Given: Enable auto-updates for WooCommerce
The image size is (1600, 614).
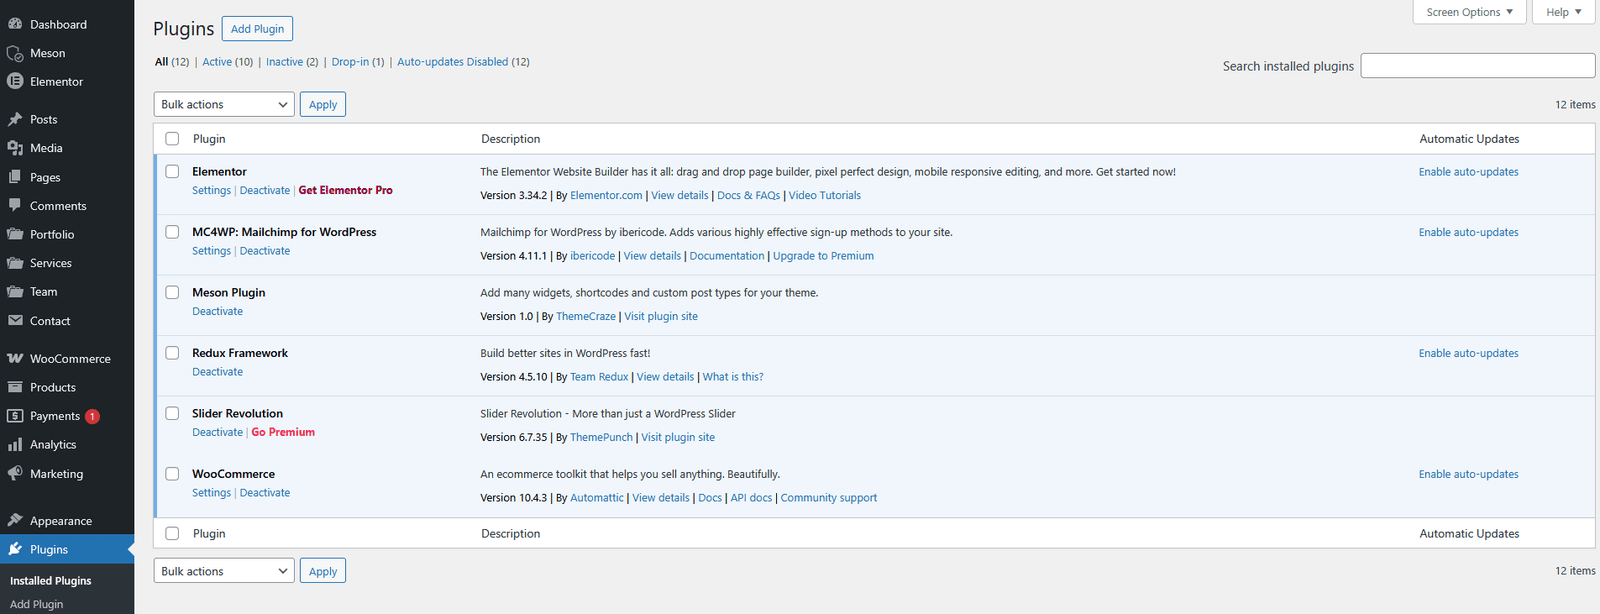Looking at the screenshot, I should pos(1468,474).
